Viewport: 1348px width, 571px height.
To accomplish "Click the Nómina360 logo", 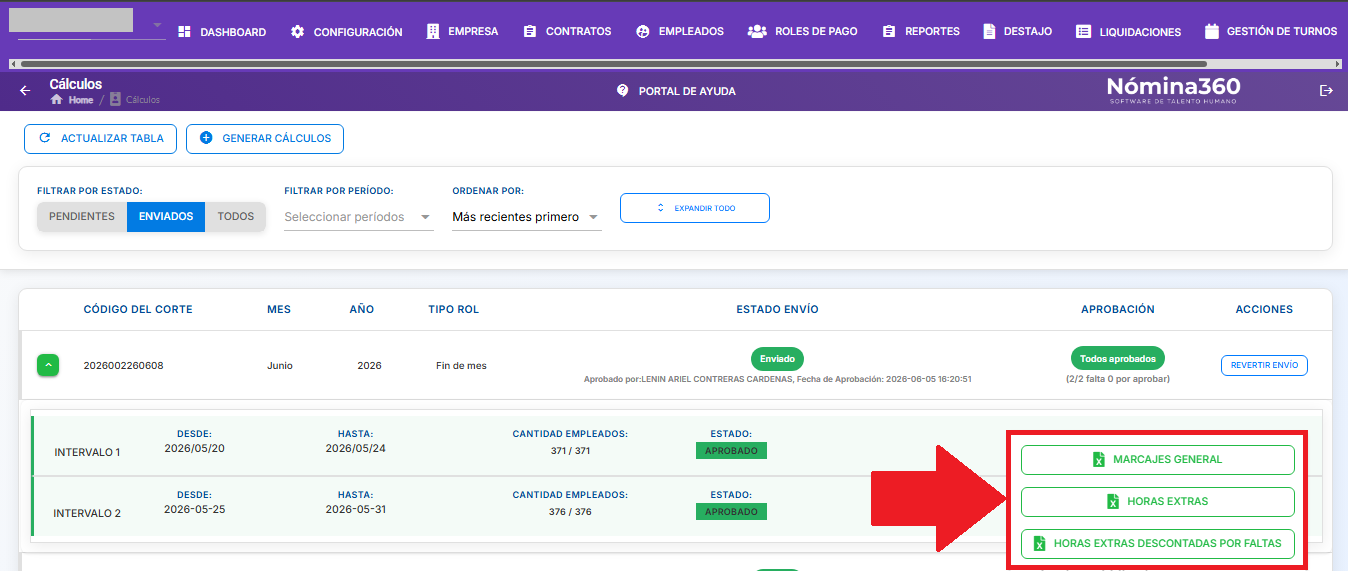I will (1173, 89).
